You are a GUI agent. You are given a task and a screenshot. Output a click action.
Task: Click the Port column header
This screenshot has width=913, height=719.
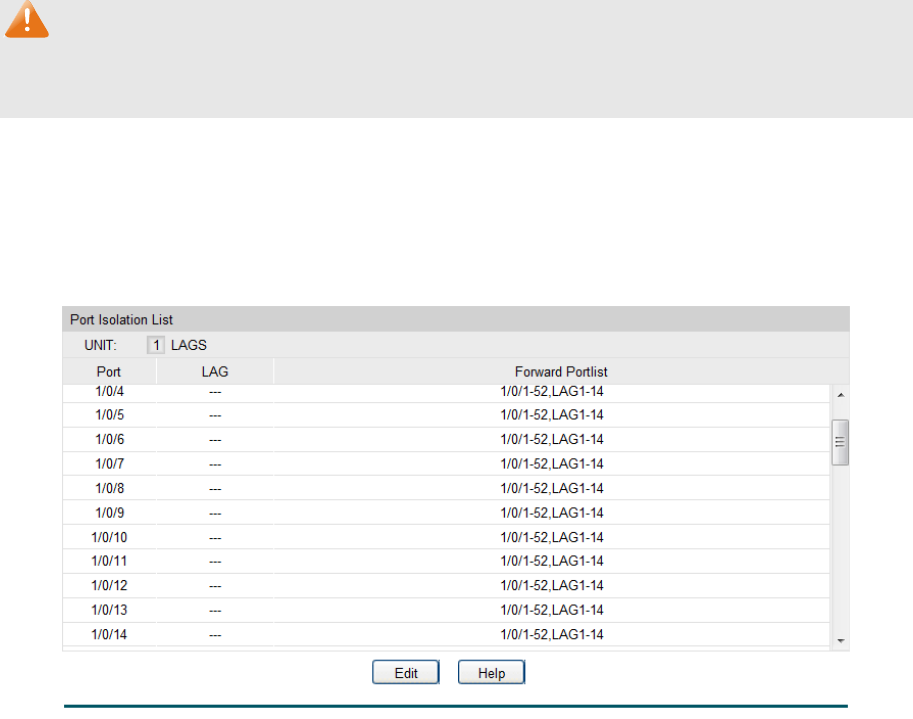coord(109,371)
